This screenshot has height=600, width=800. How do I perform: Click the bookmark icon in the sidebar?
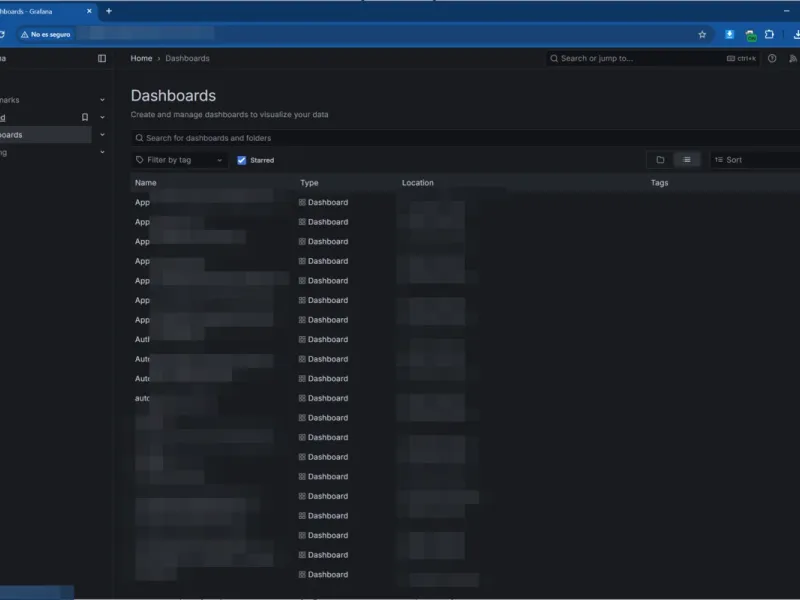pos(85,117)
